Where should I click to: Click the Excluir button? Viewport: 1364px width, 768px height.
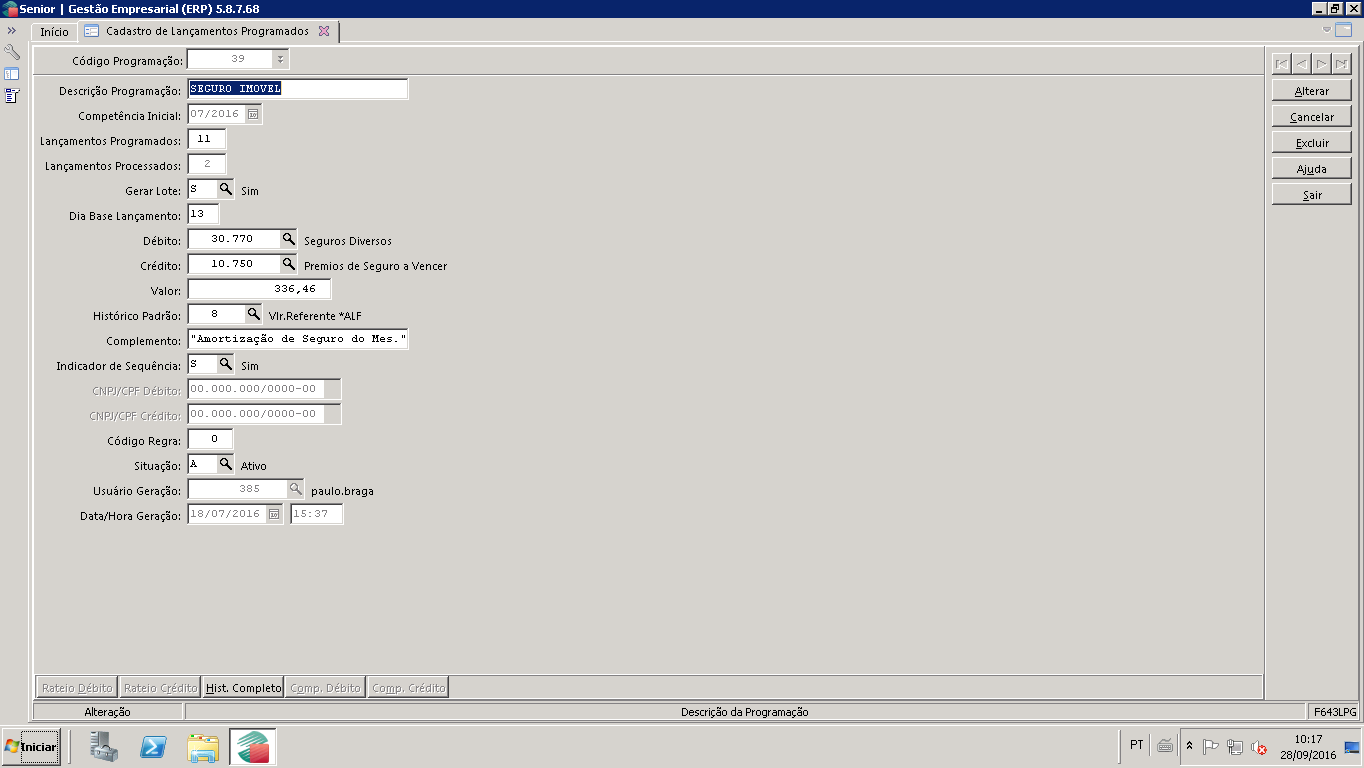coord(1312,143)
